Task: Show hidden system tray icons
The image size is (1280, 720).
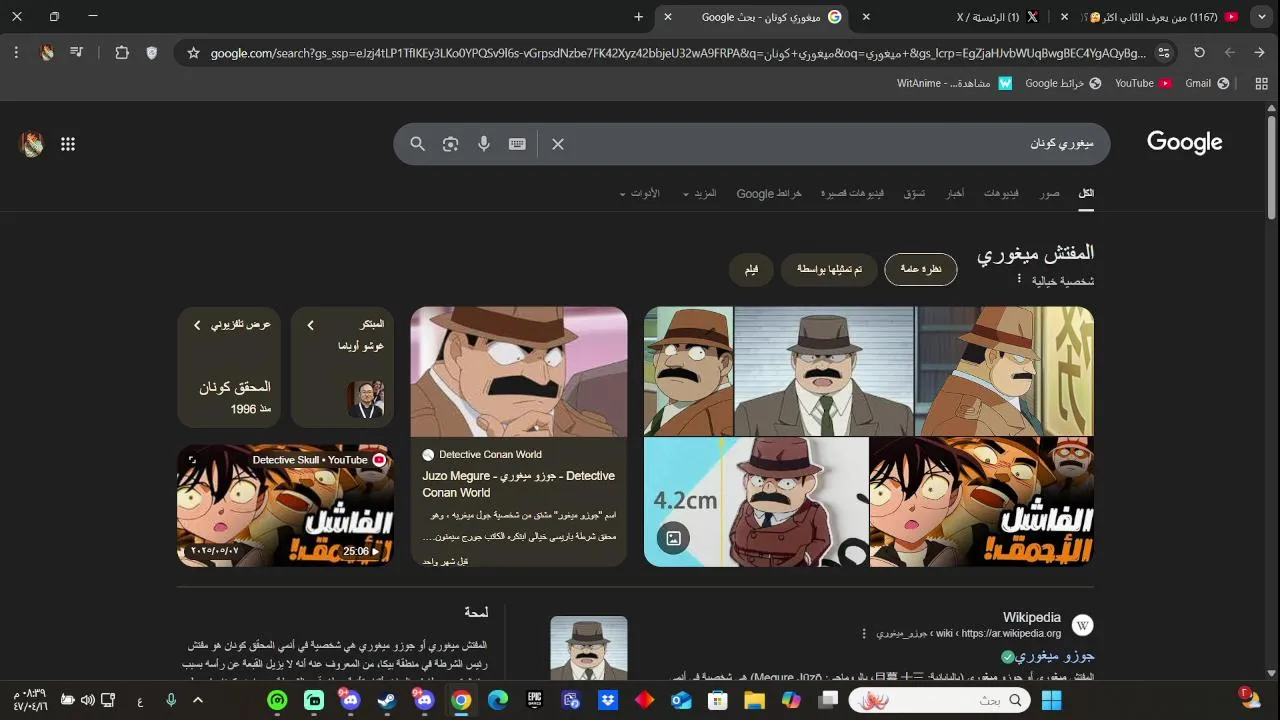Action: (197, 701)
